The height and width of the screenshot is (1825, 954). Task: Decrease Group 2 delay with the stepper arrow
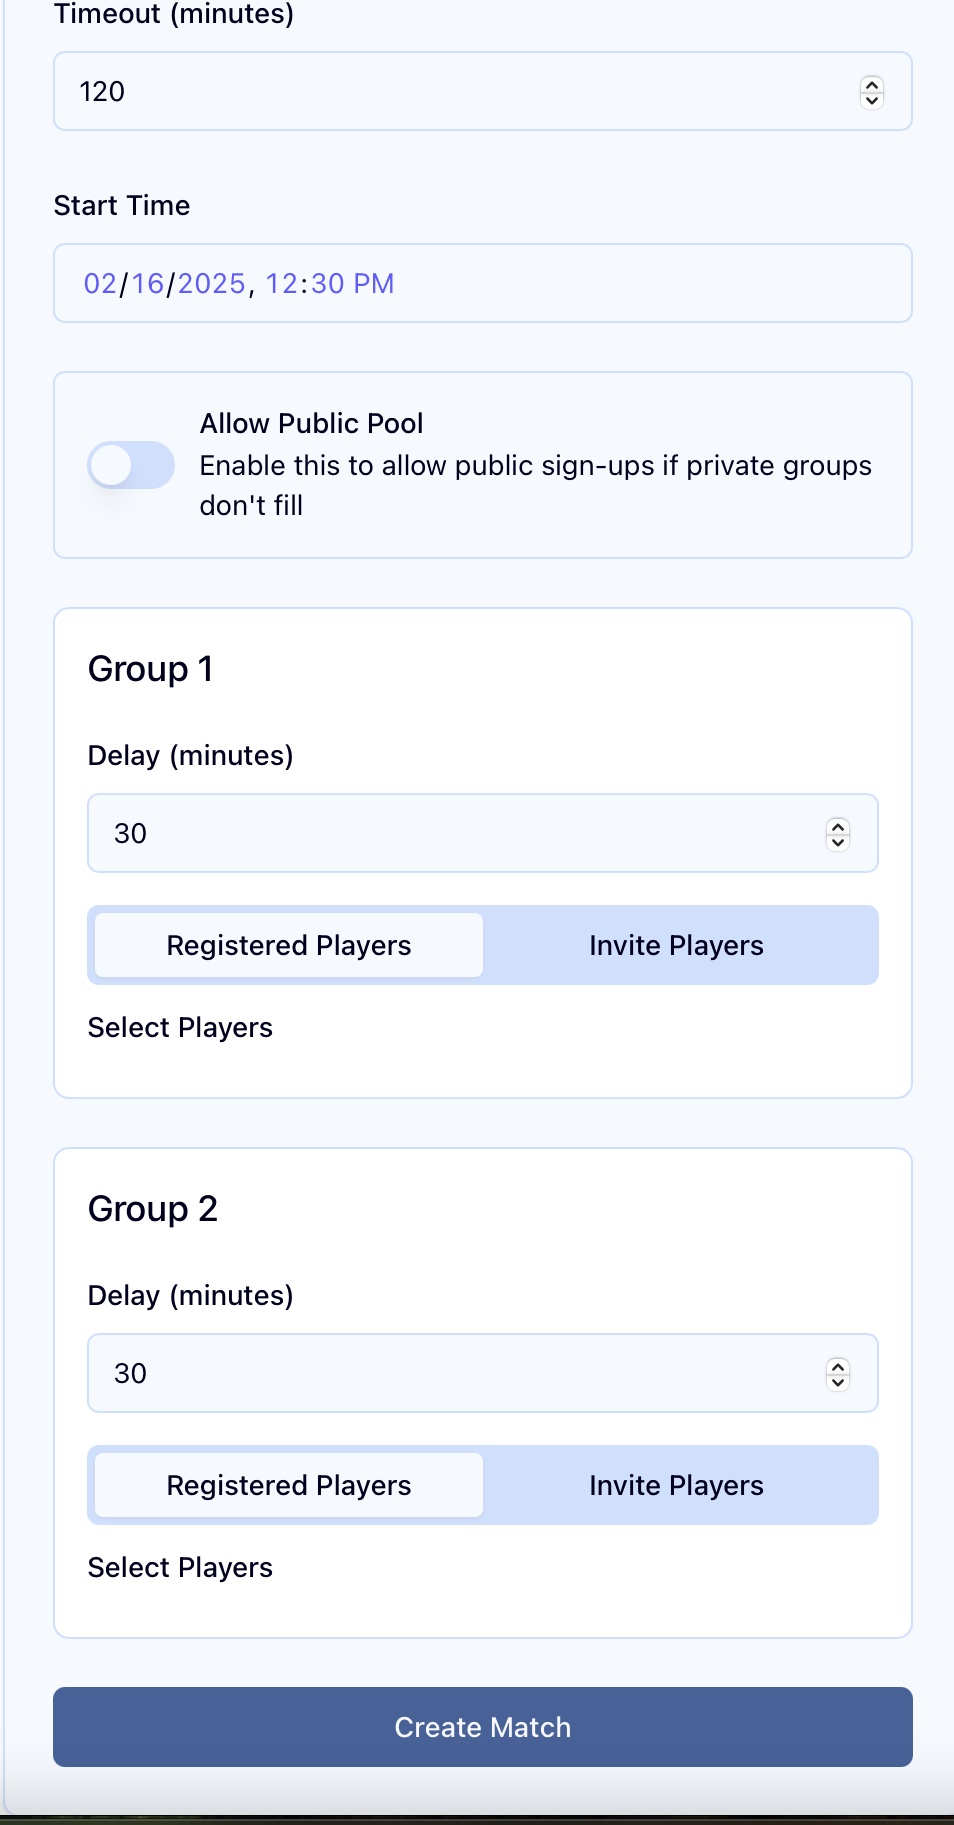838,1381
